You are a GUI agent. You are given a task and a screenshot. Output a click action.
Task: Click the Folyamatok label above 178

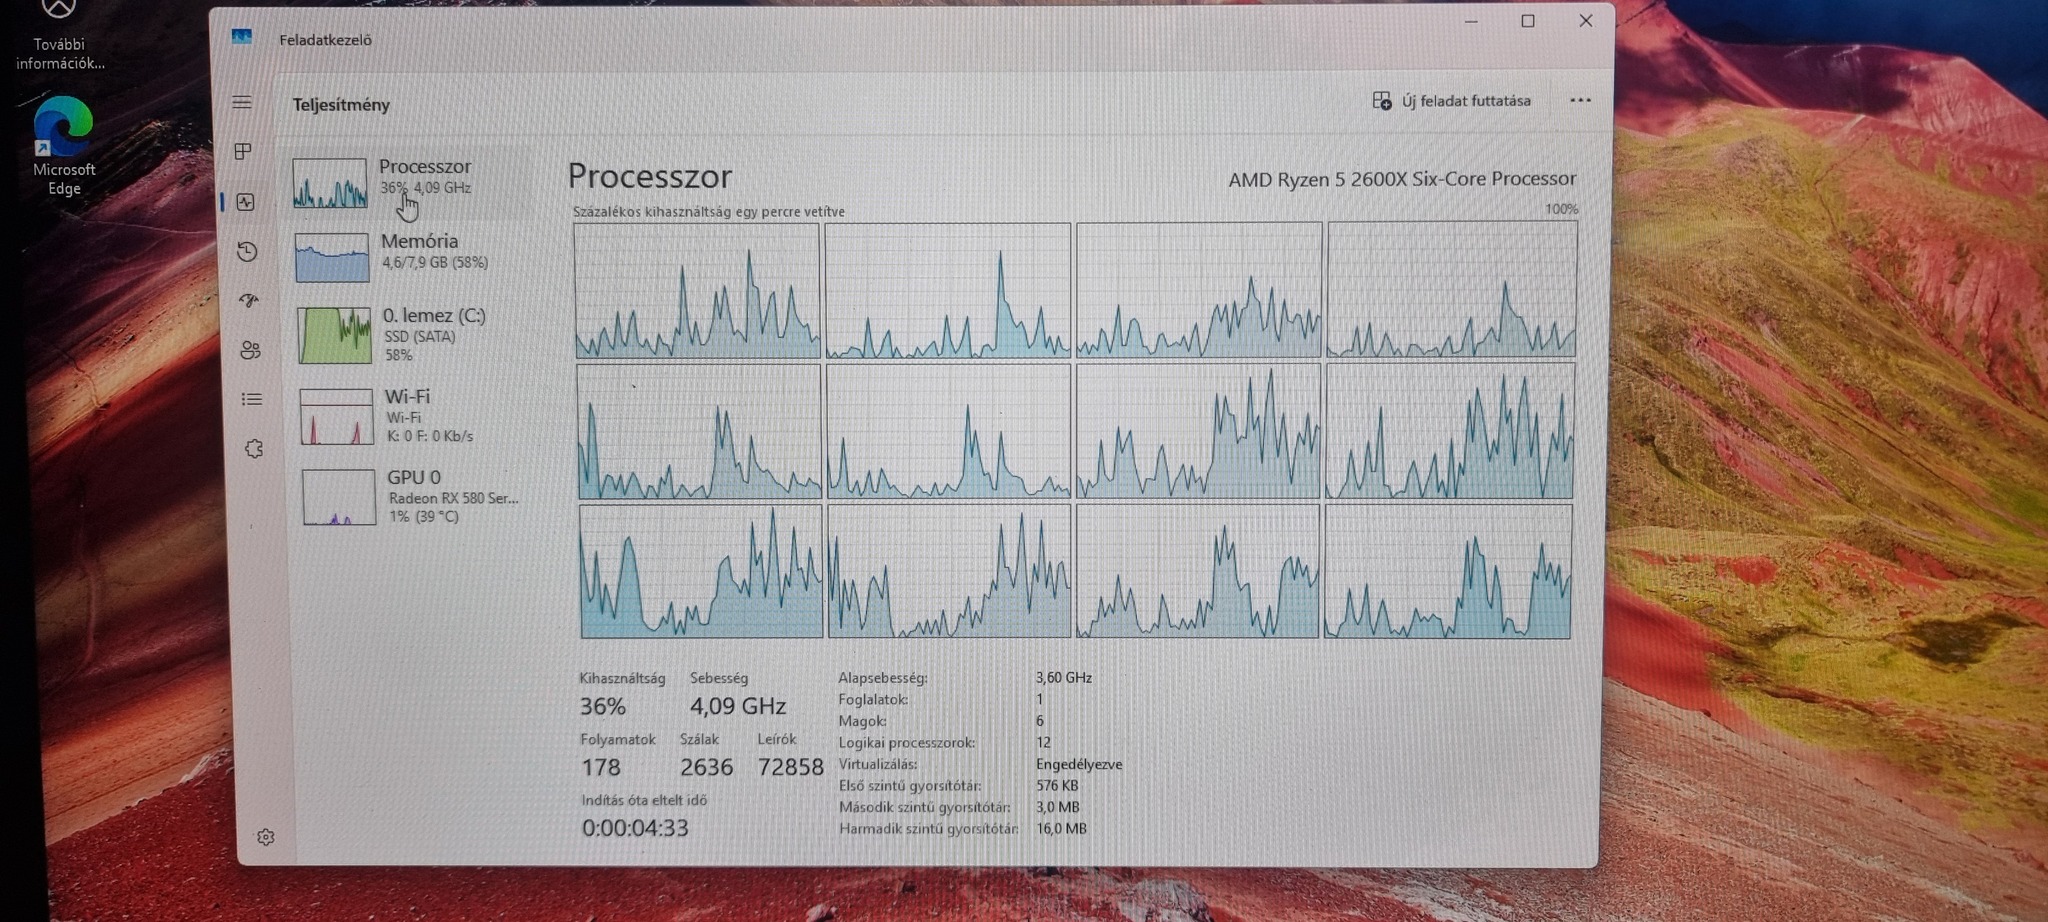618,740
